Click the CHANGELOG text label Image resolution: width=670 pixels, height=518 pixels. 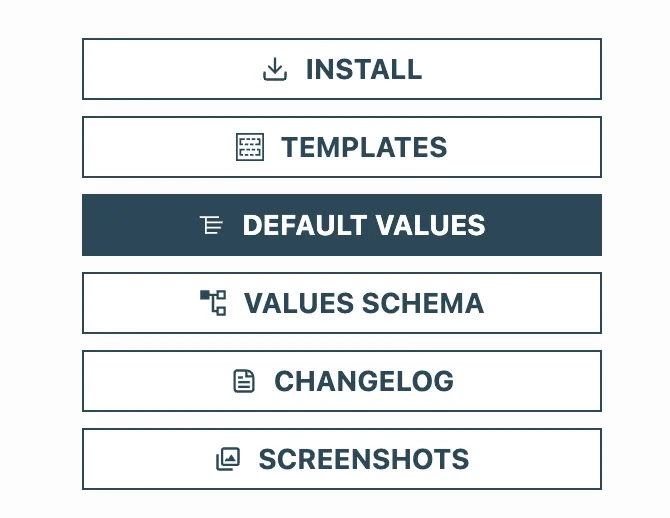point(364,381)
